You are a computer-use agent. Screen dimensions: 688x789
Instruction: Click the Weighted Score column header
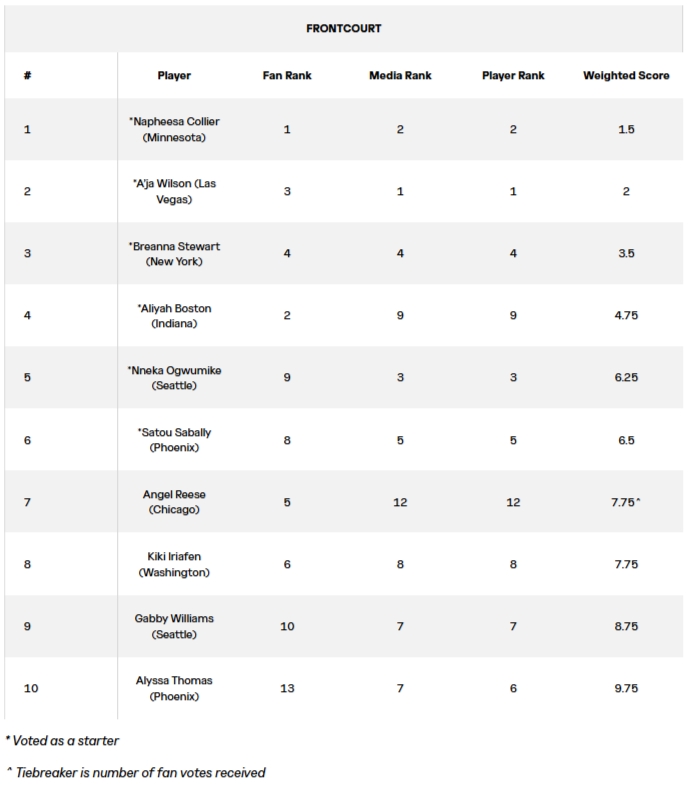(626, 75)
